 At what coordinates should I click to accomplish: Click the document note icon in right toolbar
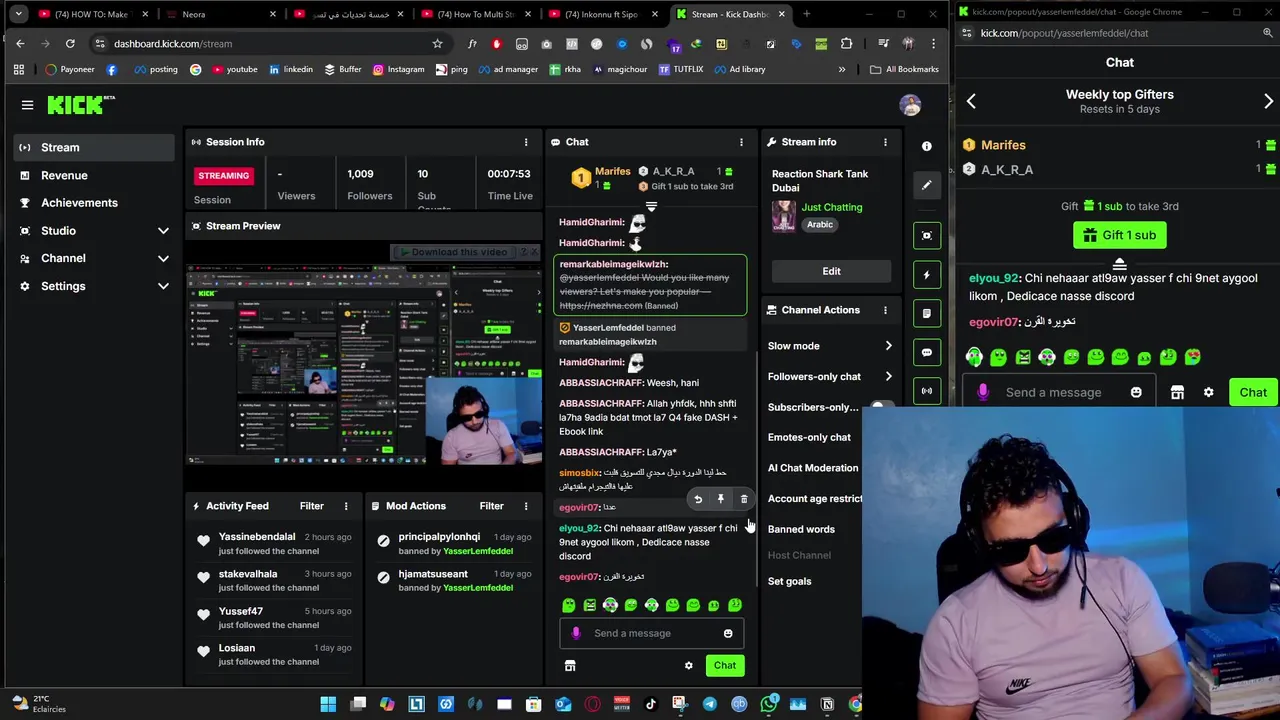point(927,313)
